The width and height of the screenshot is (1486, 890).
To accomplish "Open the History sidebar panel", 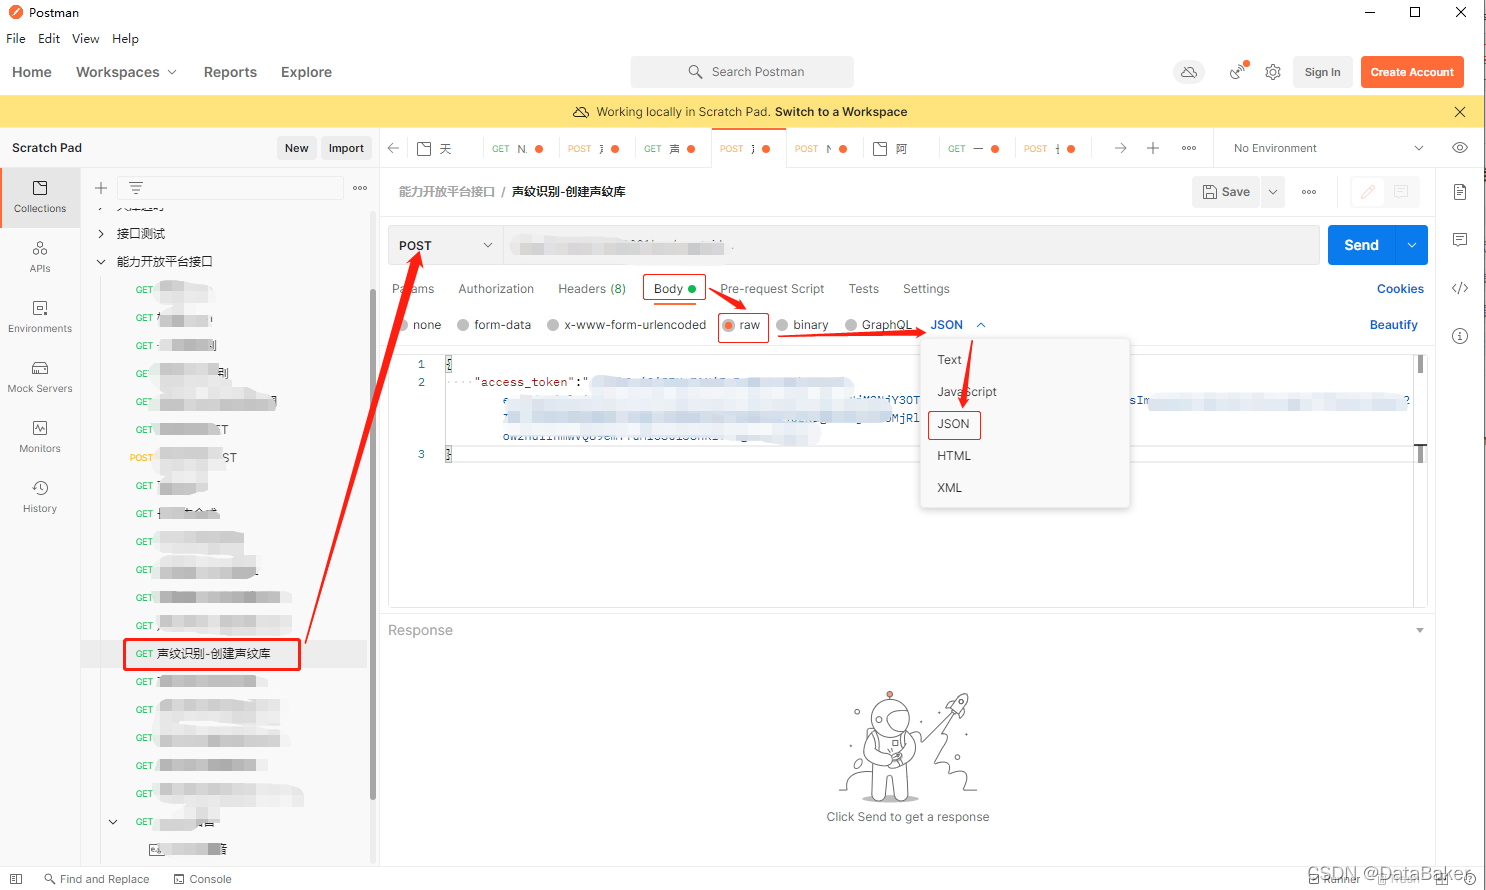I will click(x=40, y=497).
